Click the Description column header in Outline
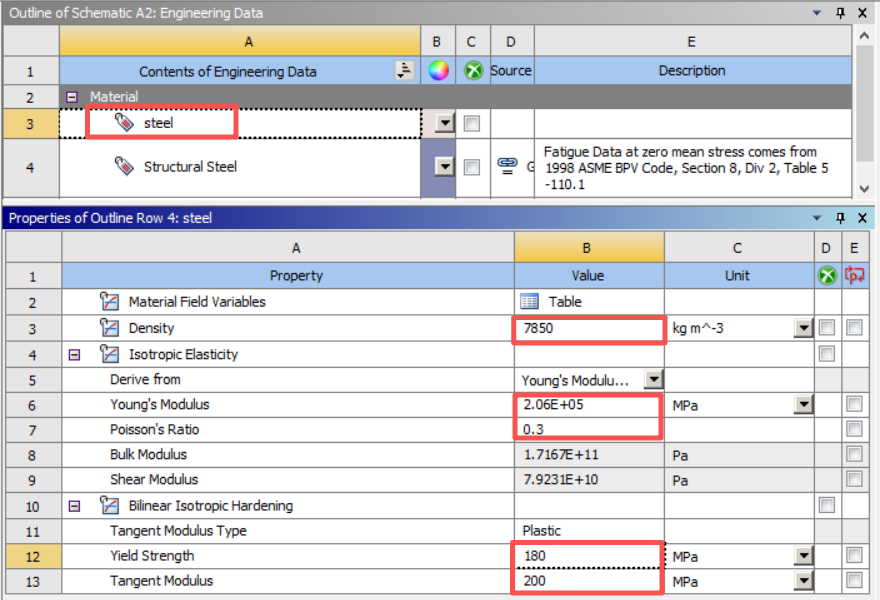 point(693,71)
